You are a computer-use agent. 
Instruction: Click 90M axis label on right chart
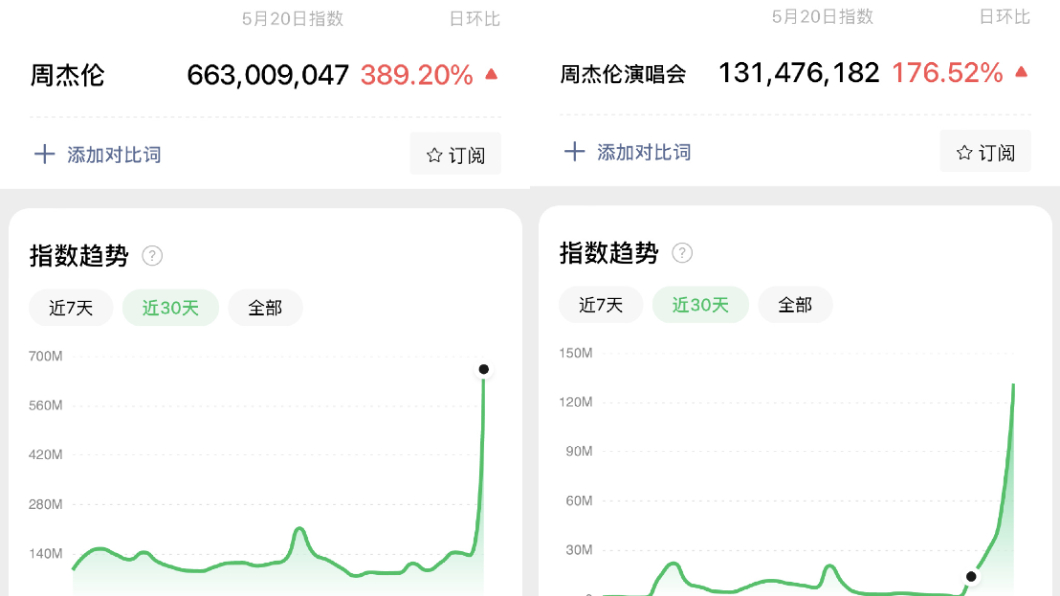point(579,451)
